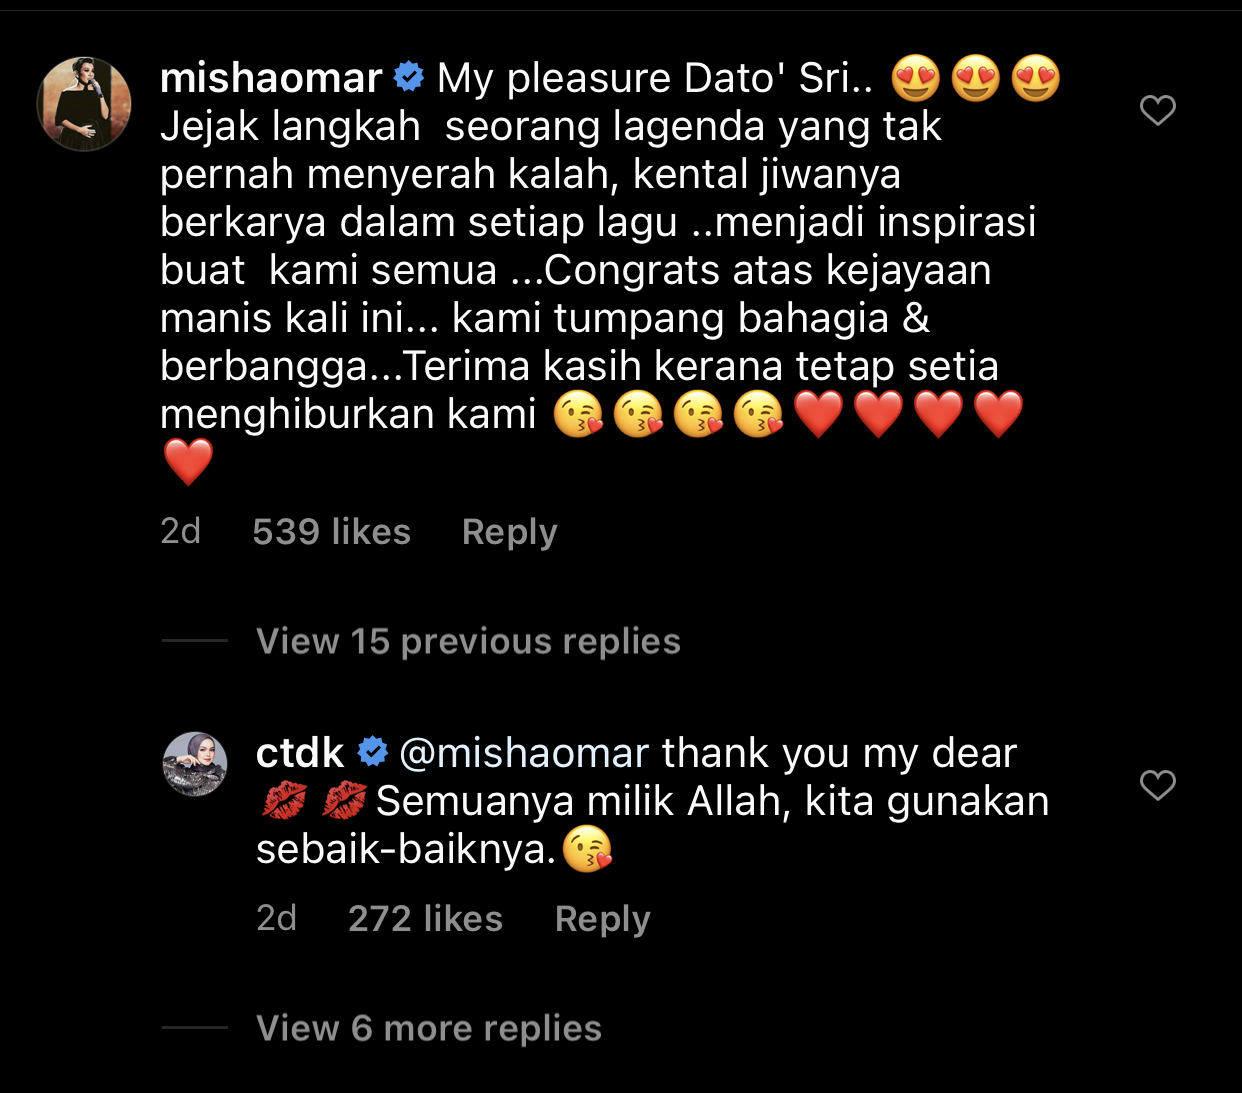The image size is (1242, 1093).
Task: Reply to mishaomar's comment
Action: click(x=510, y=532)
